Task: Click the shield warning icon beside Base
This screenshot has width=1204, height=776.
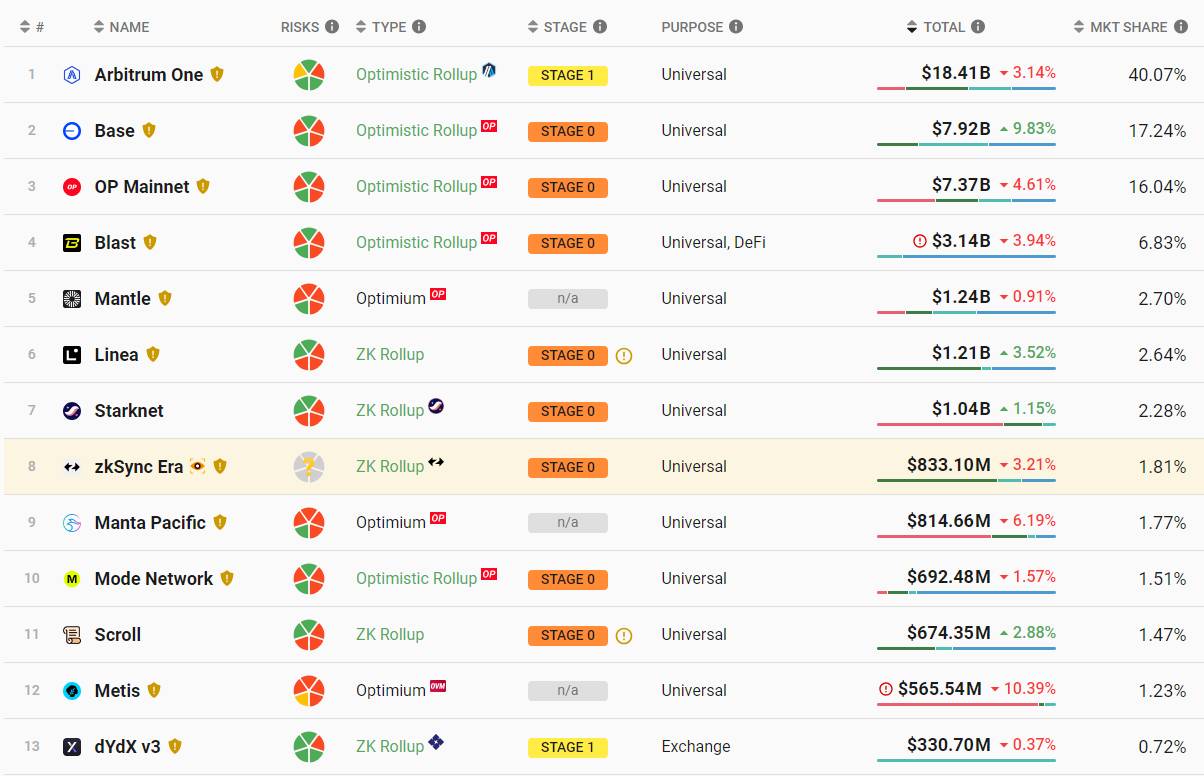Action: point(149,130)
